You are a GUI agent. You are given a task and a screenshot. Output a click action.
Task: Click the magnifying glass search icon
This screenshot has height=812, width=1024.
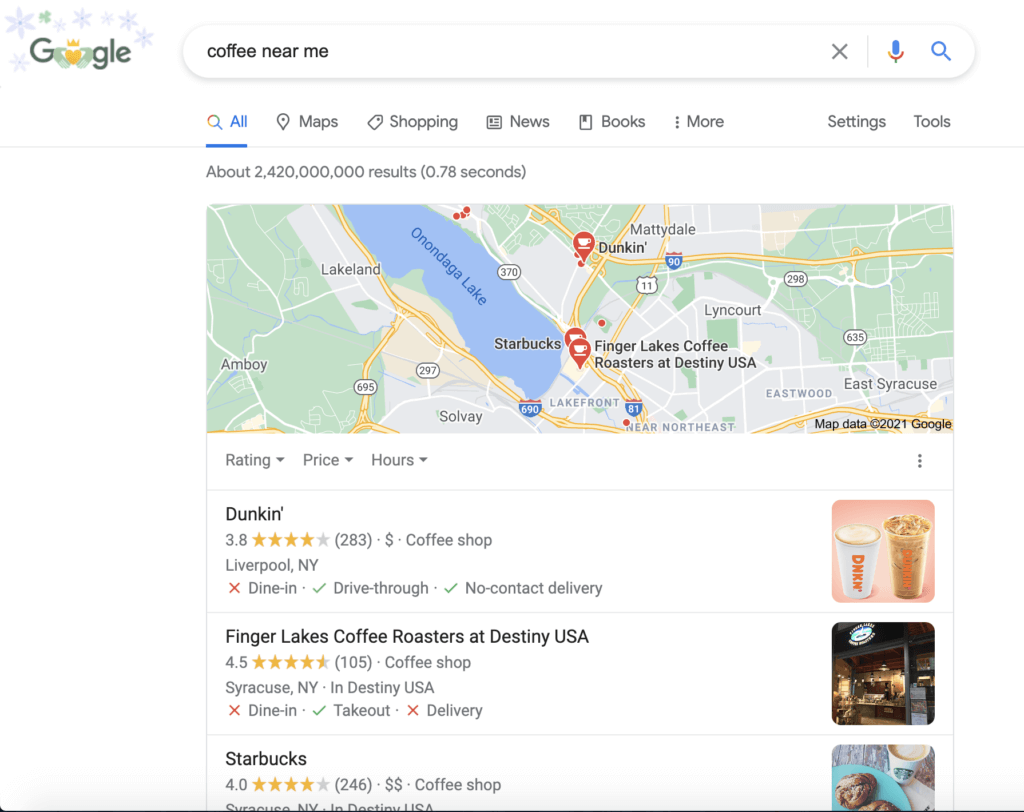point(940,50)
